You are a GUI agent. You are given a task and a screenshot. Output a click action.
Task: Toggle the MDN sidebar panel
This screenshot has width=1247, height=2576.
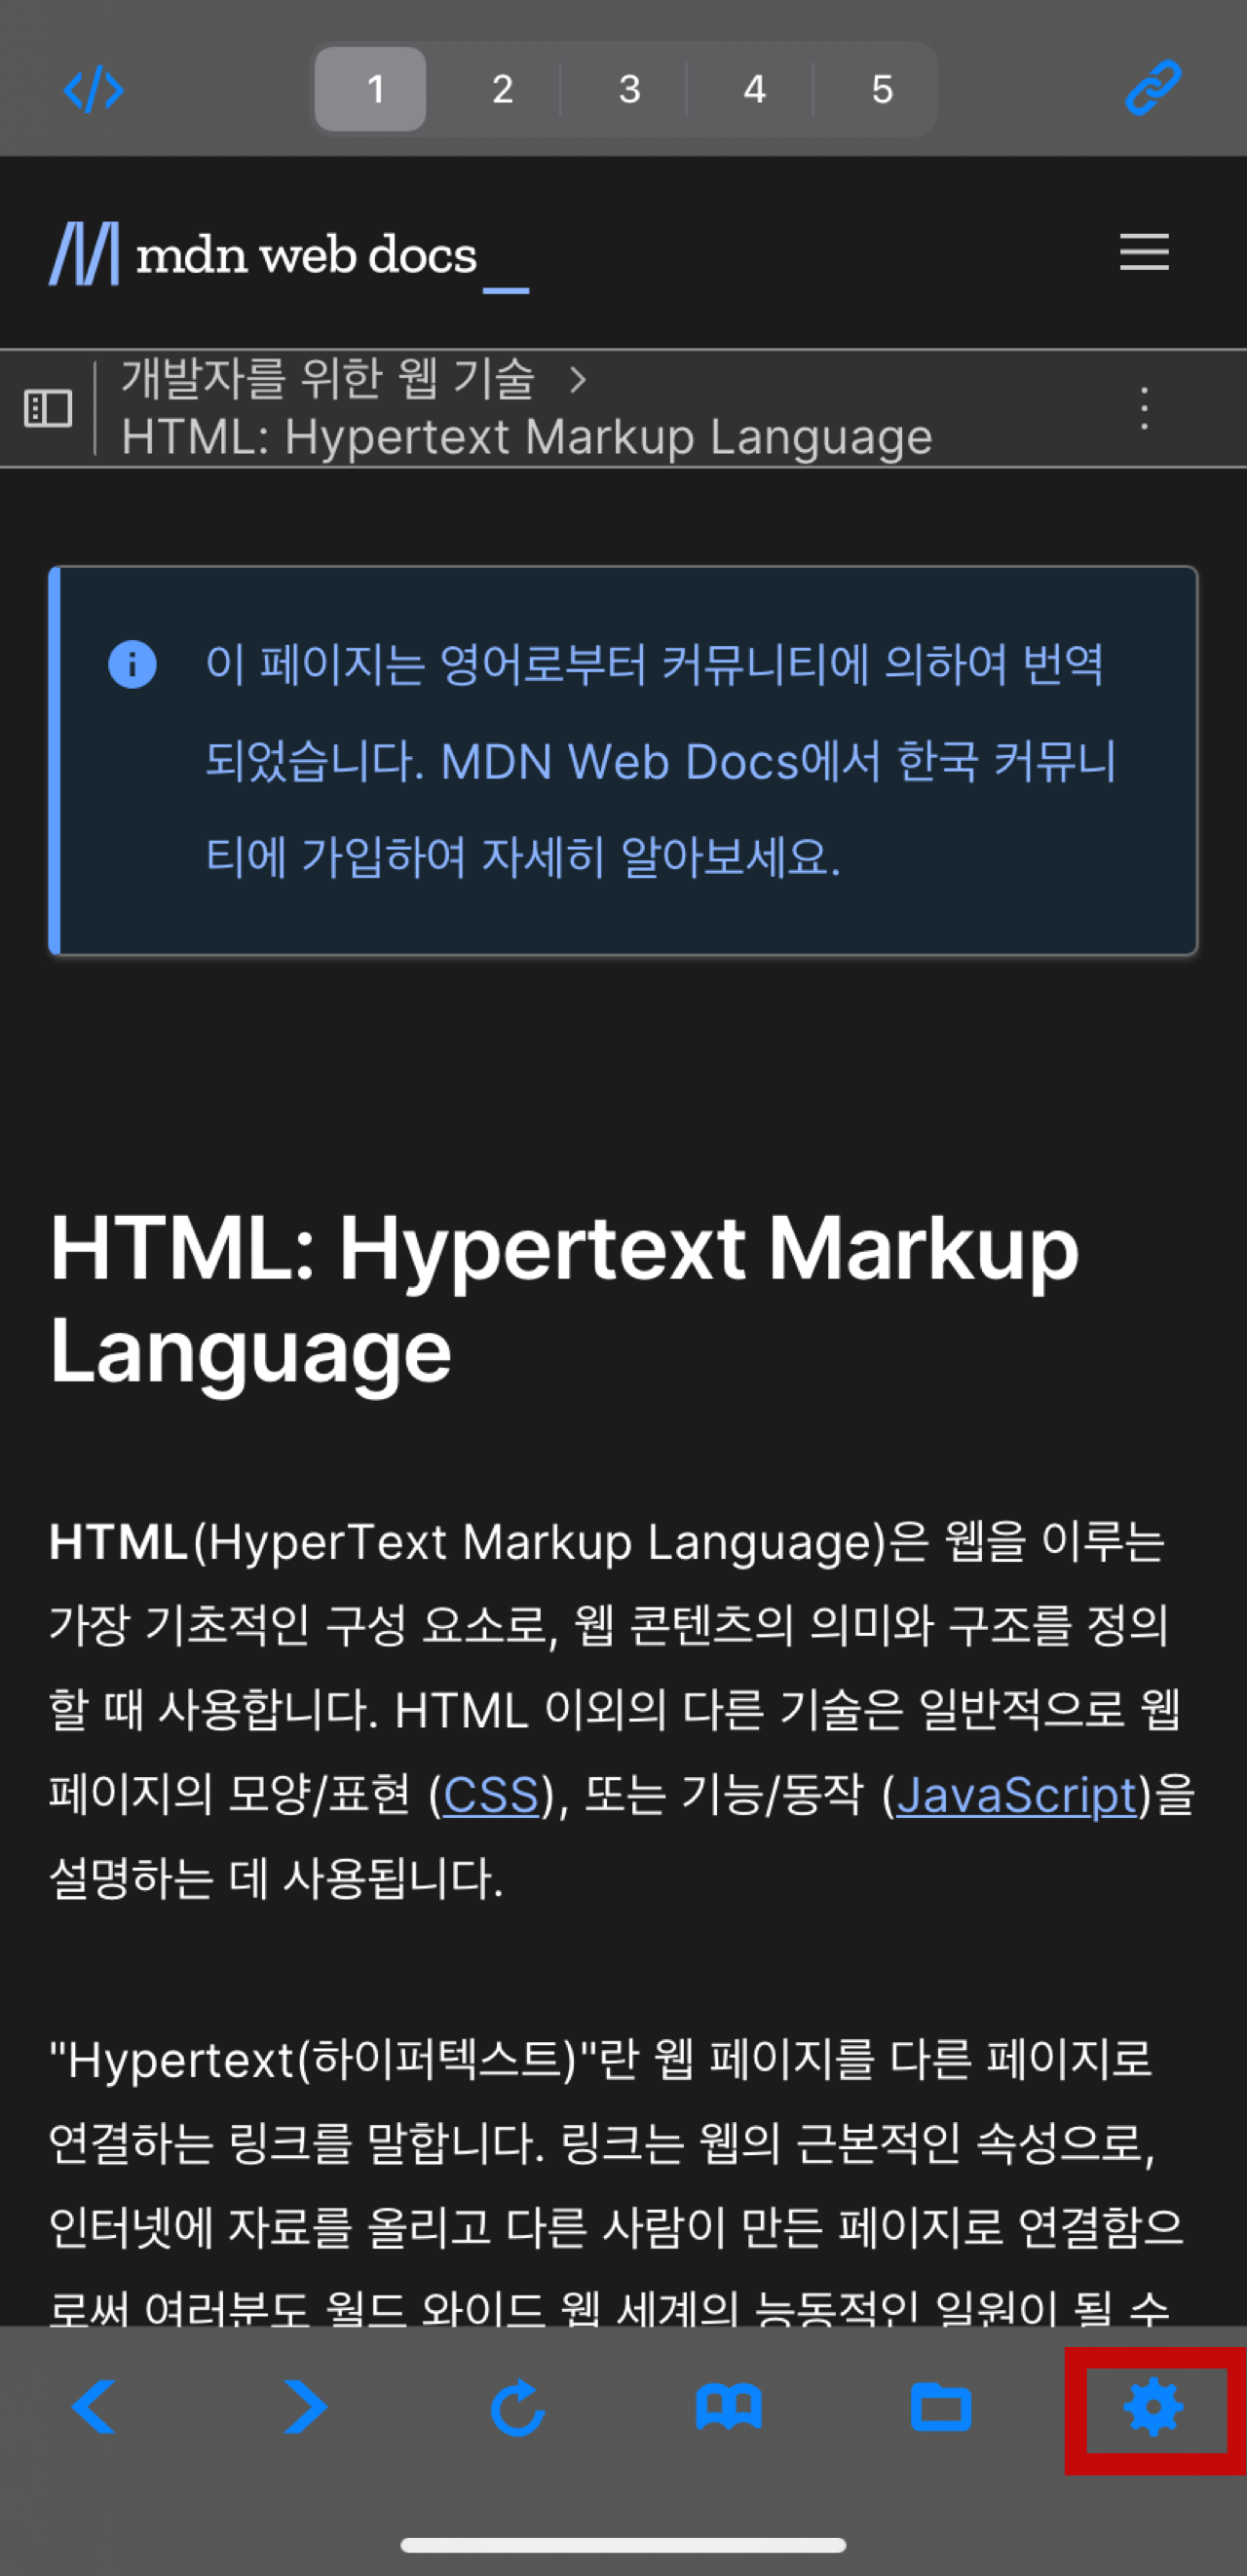tap(48, 408)
